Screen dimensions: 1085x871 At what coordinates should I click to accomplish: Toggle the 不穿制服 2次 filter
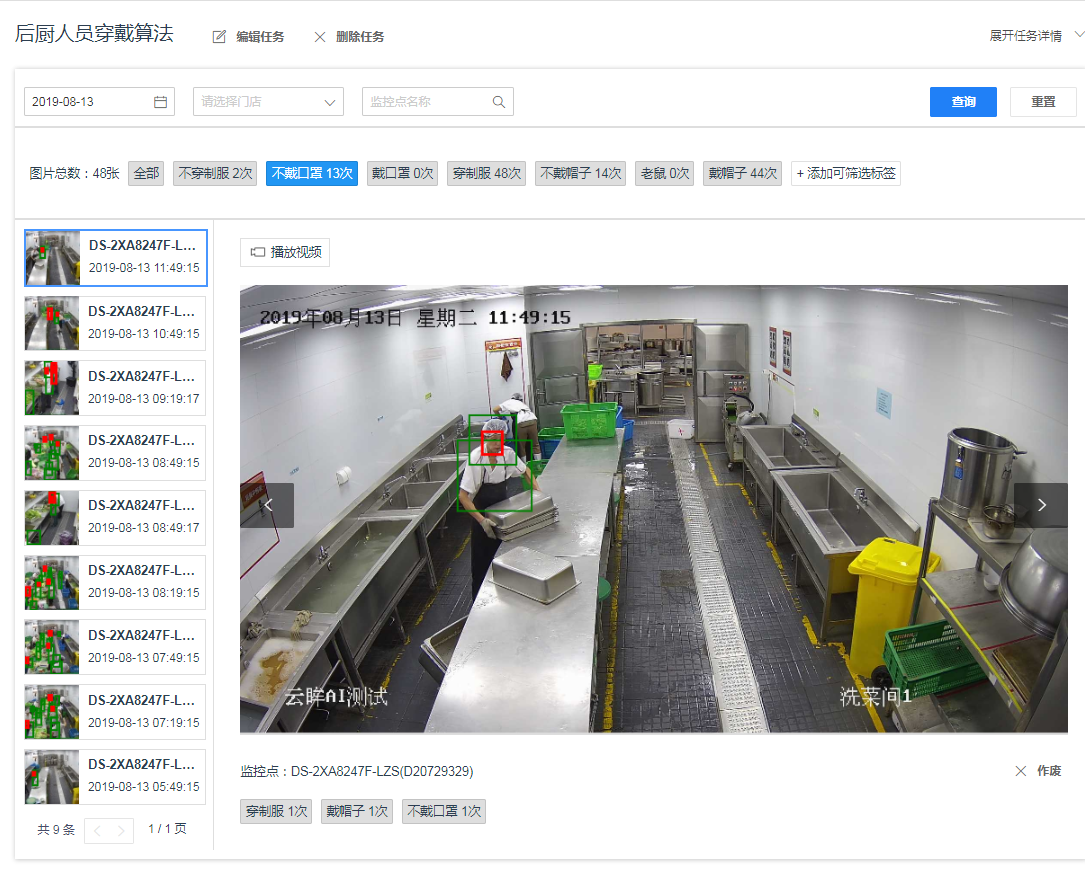(214, 172)
